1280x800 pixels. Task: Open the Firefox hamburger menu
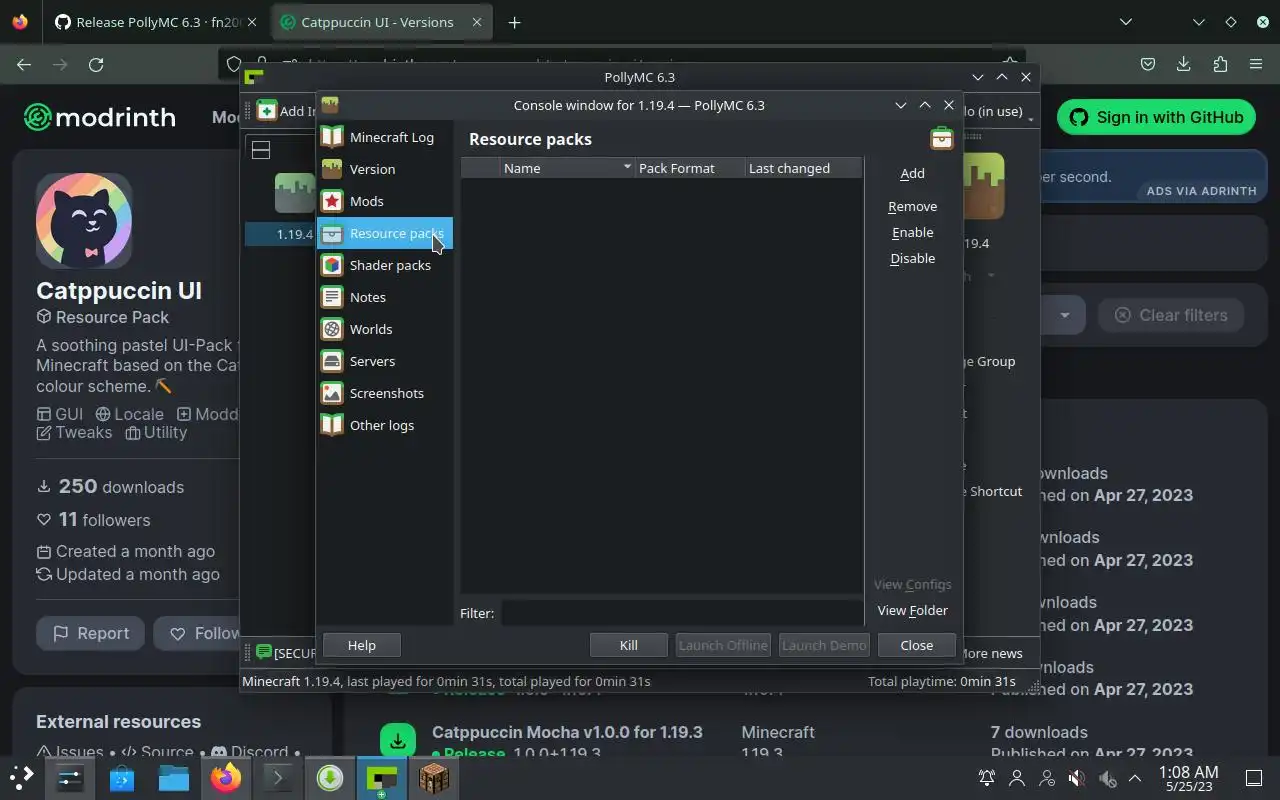[1256, 64]
